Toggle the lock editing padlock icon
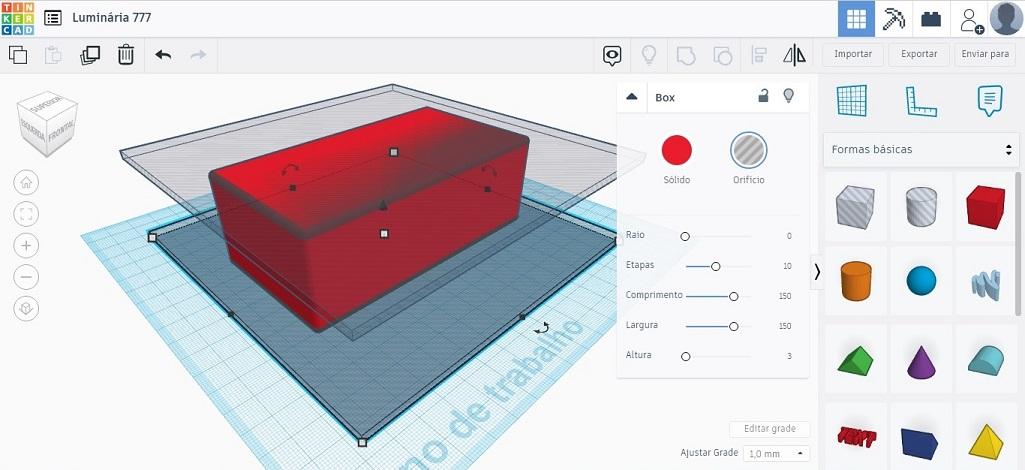 [763, 97]
